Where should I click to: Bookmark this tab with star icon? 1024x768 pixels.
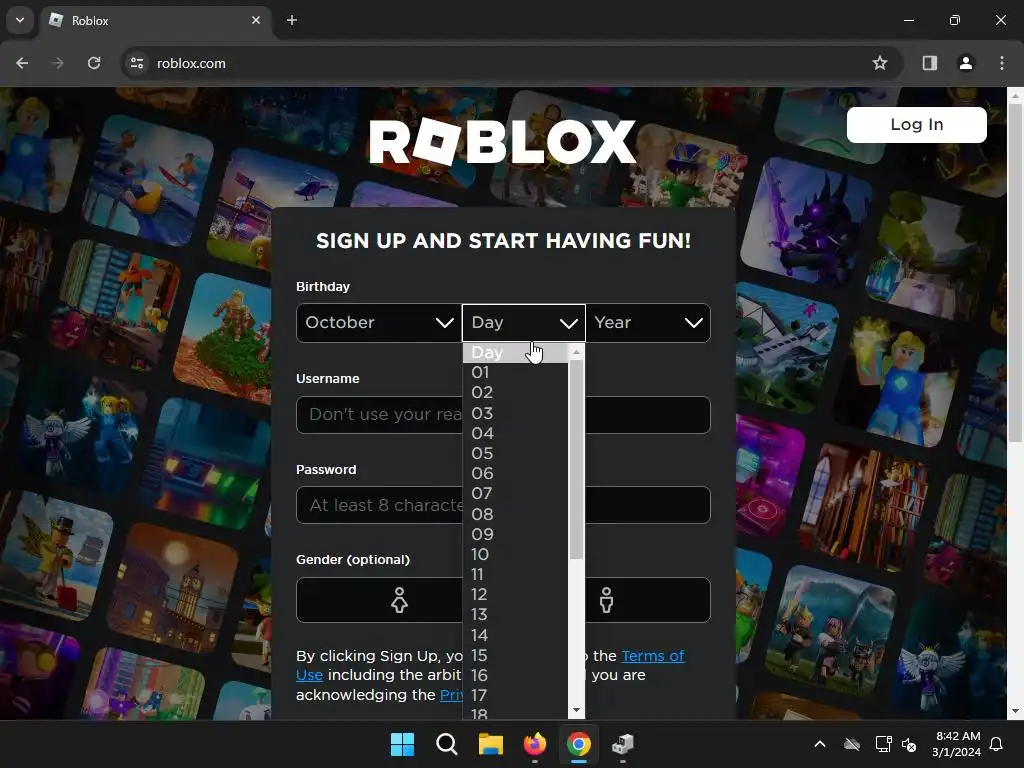point(880,63)
